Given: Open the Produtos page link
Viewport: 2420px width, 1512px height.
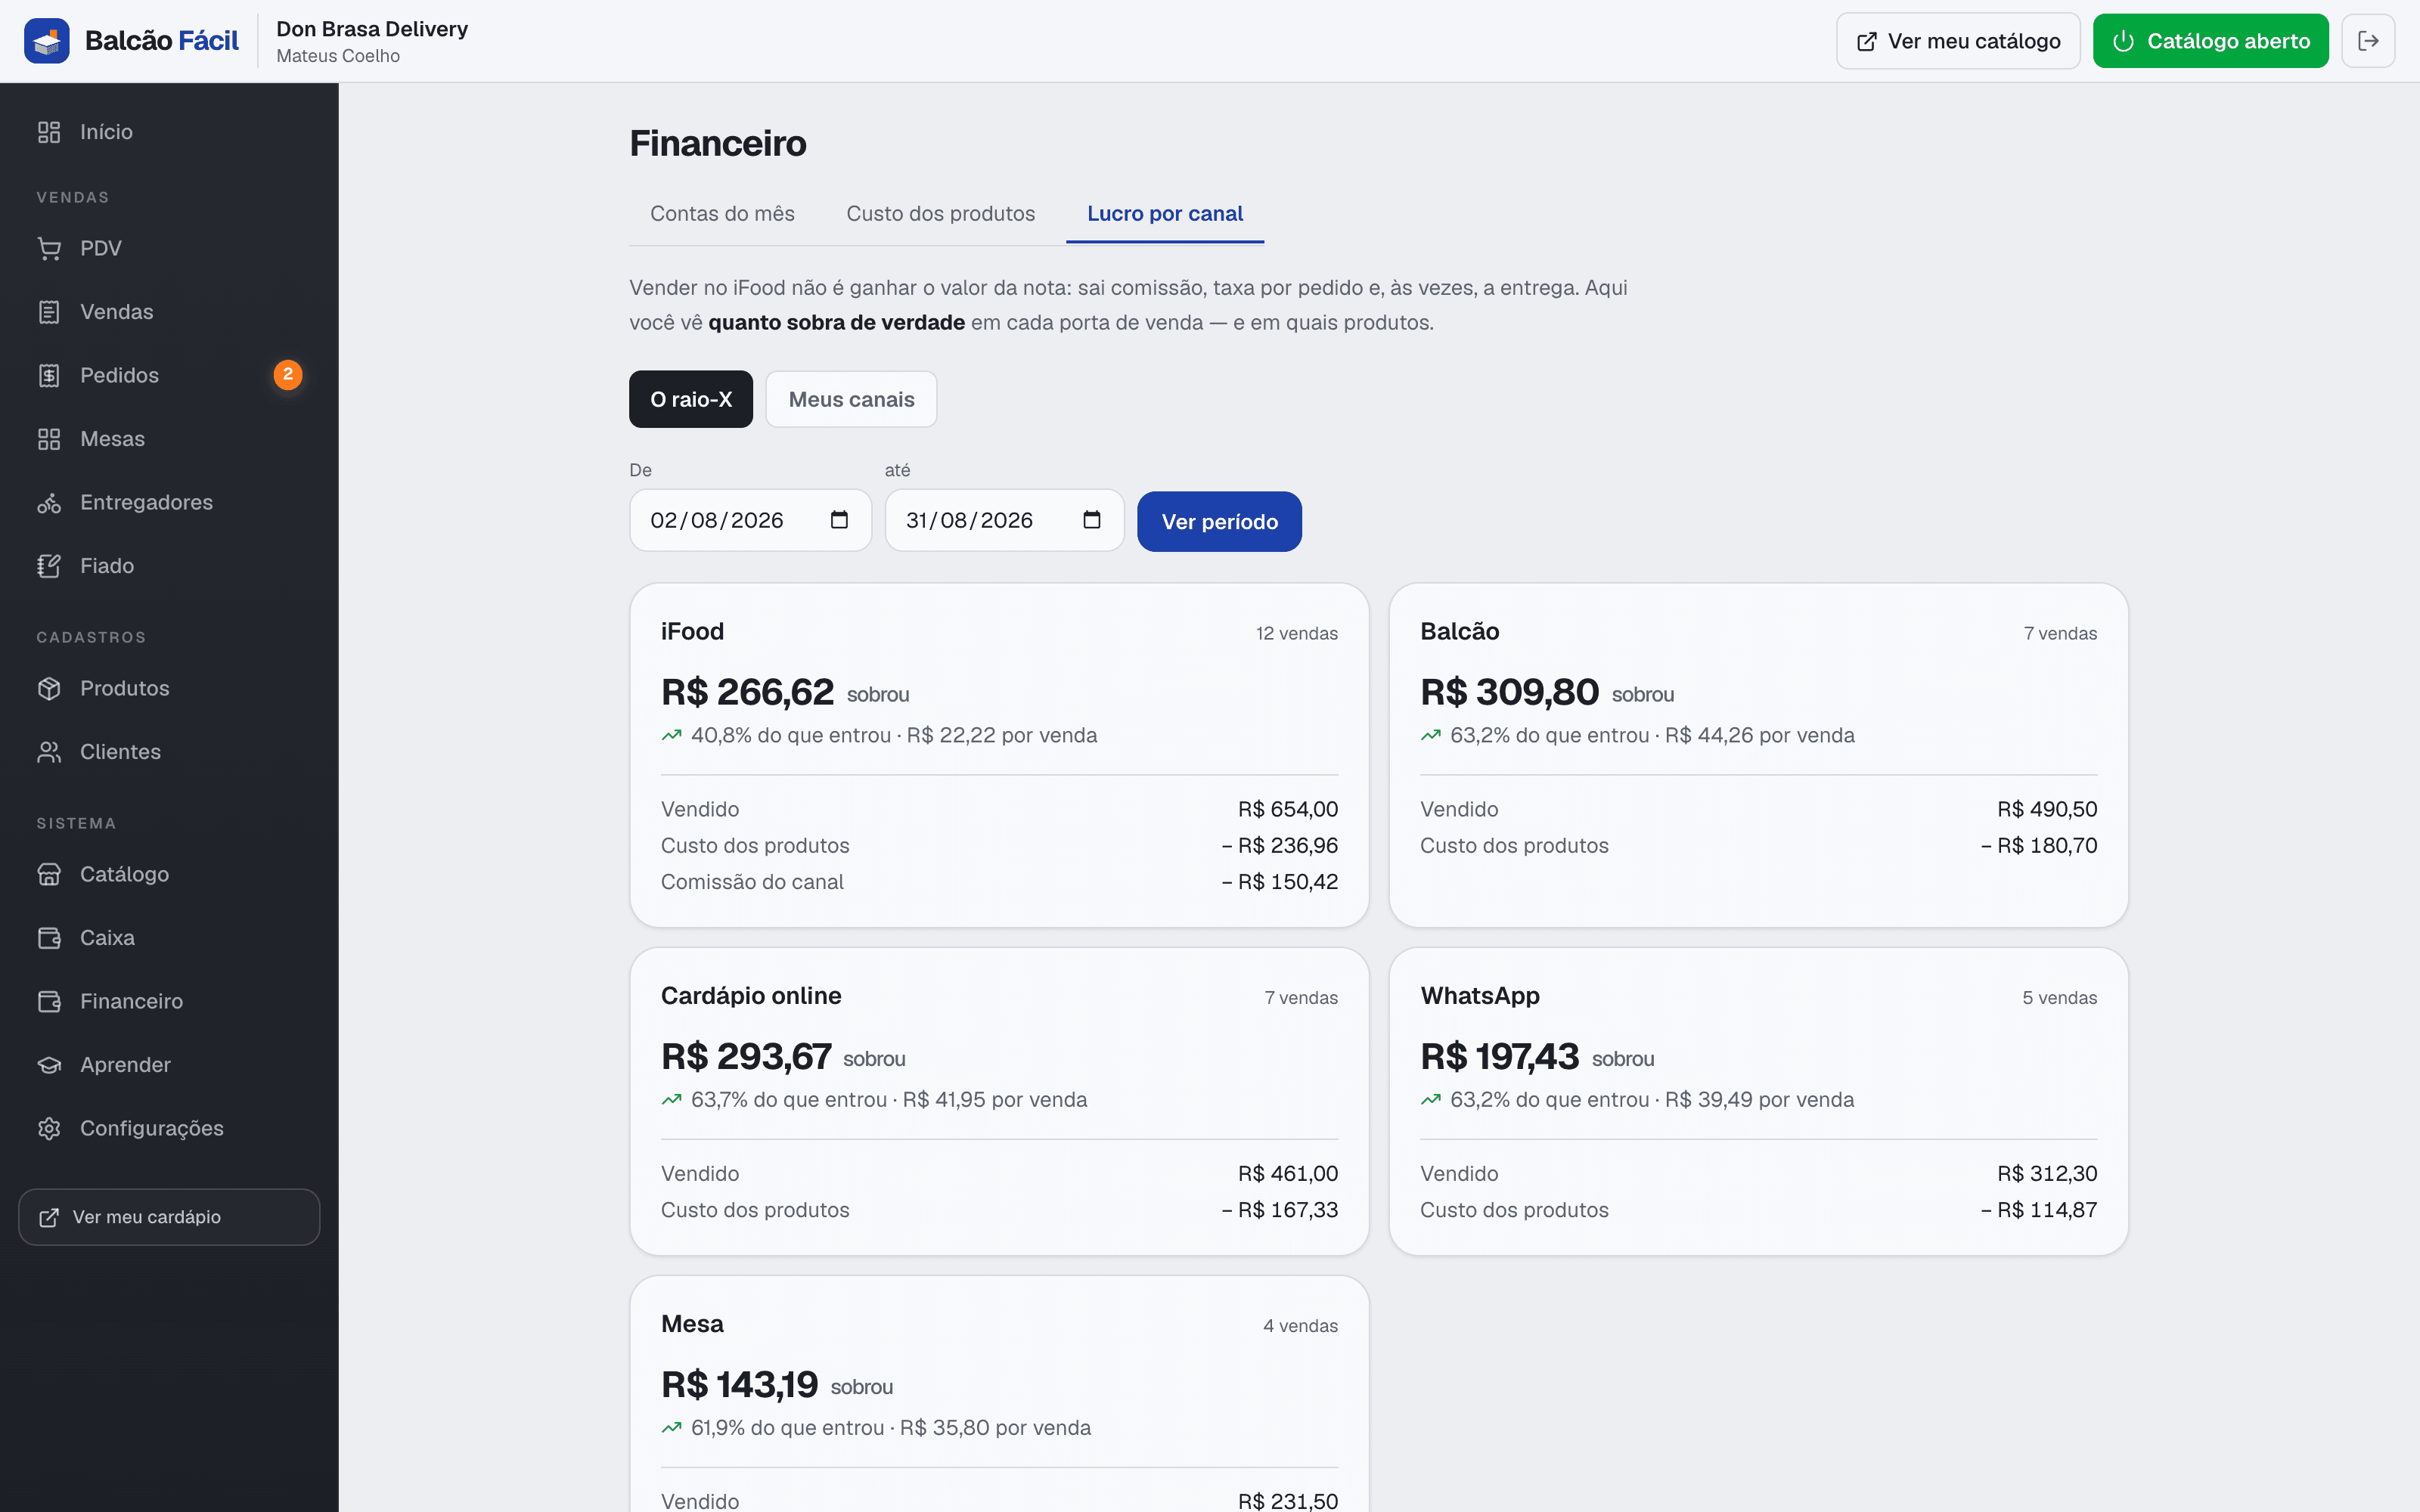Looking at the screenshot, I should pos(169,688).
